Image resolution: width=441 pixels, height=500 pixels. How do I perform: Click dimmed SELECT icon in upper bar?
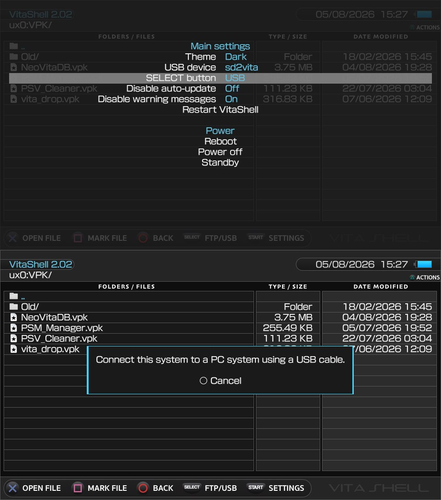point(192,237)
